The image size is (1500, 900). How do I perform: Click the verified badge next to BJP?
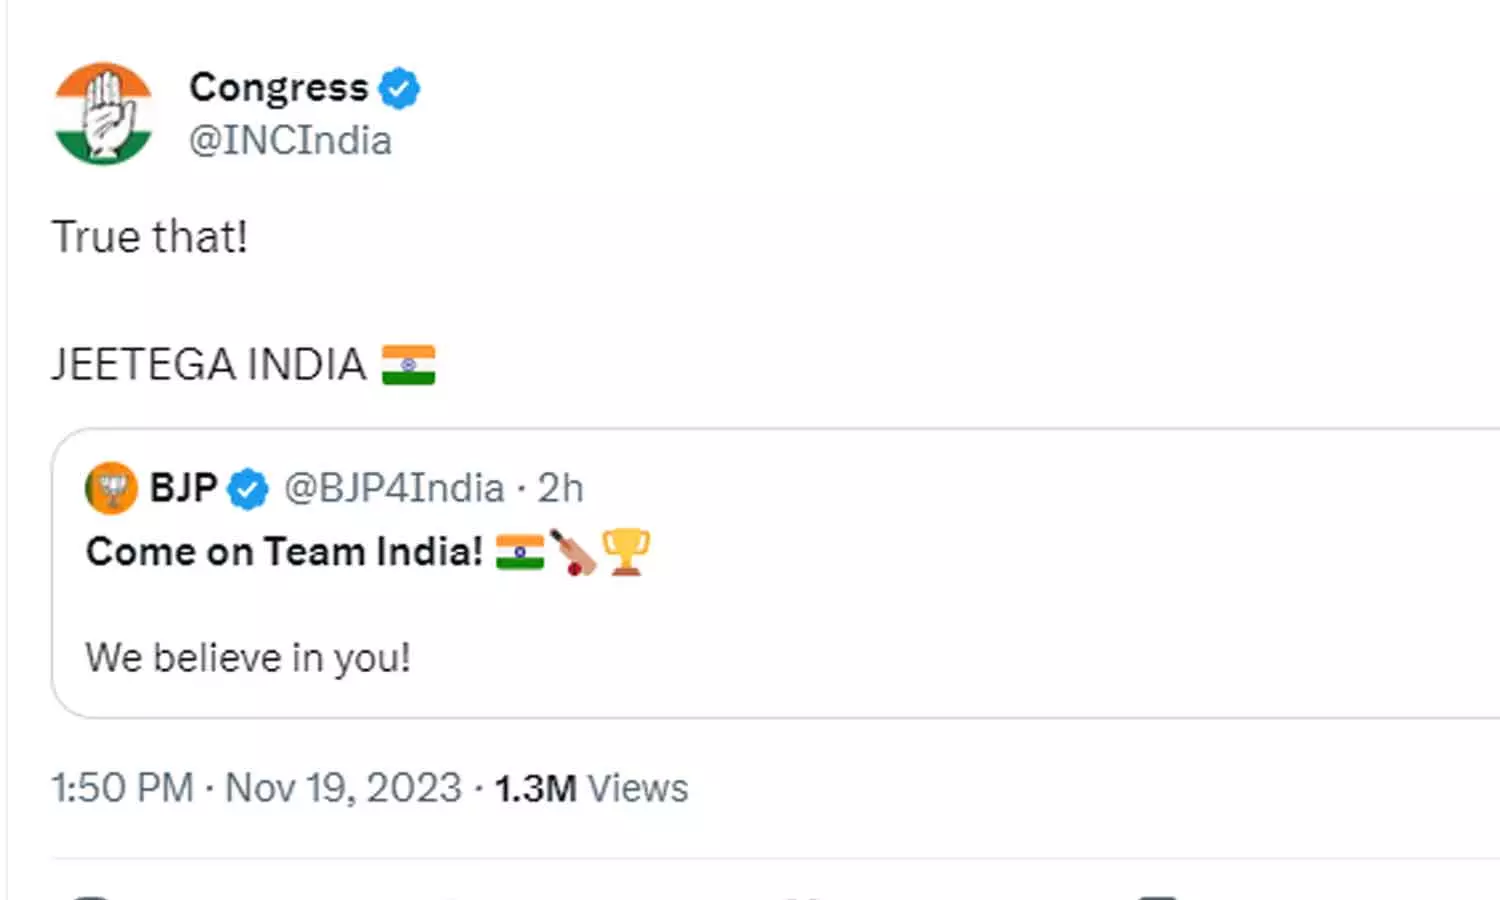[x=248, y=489]
